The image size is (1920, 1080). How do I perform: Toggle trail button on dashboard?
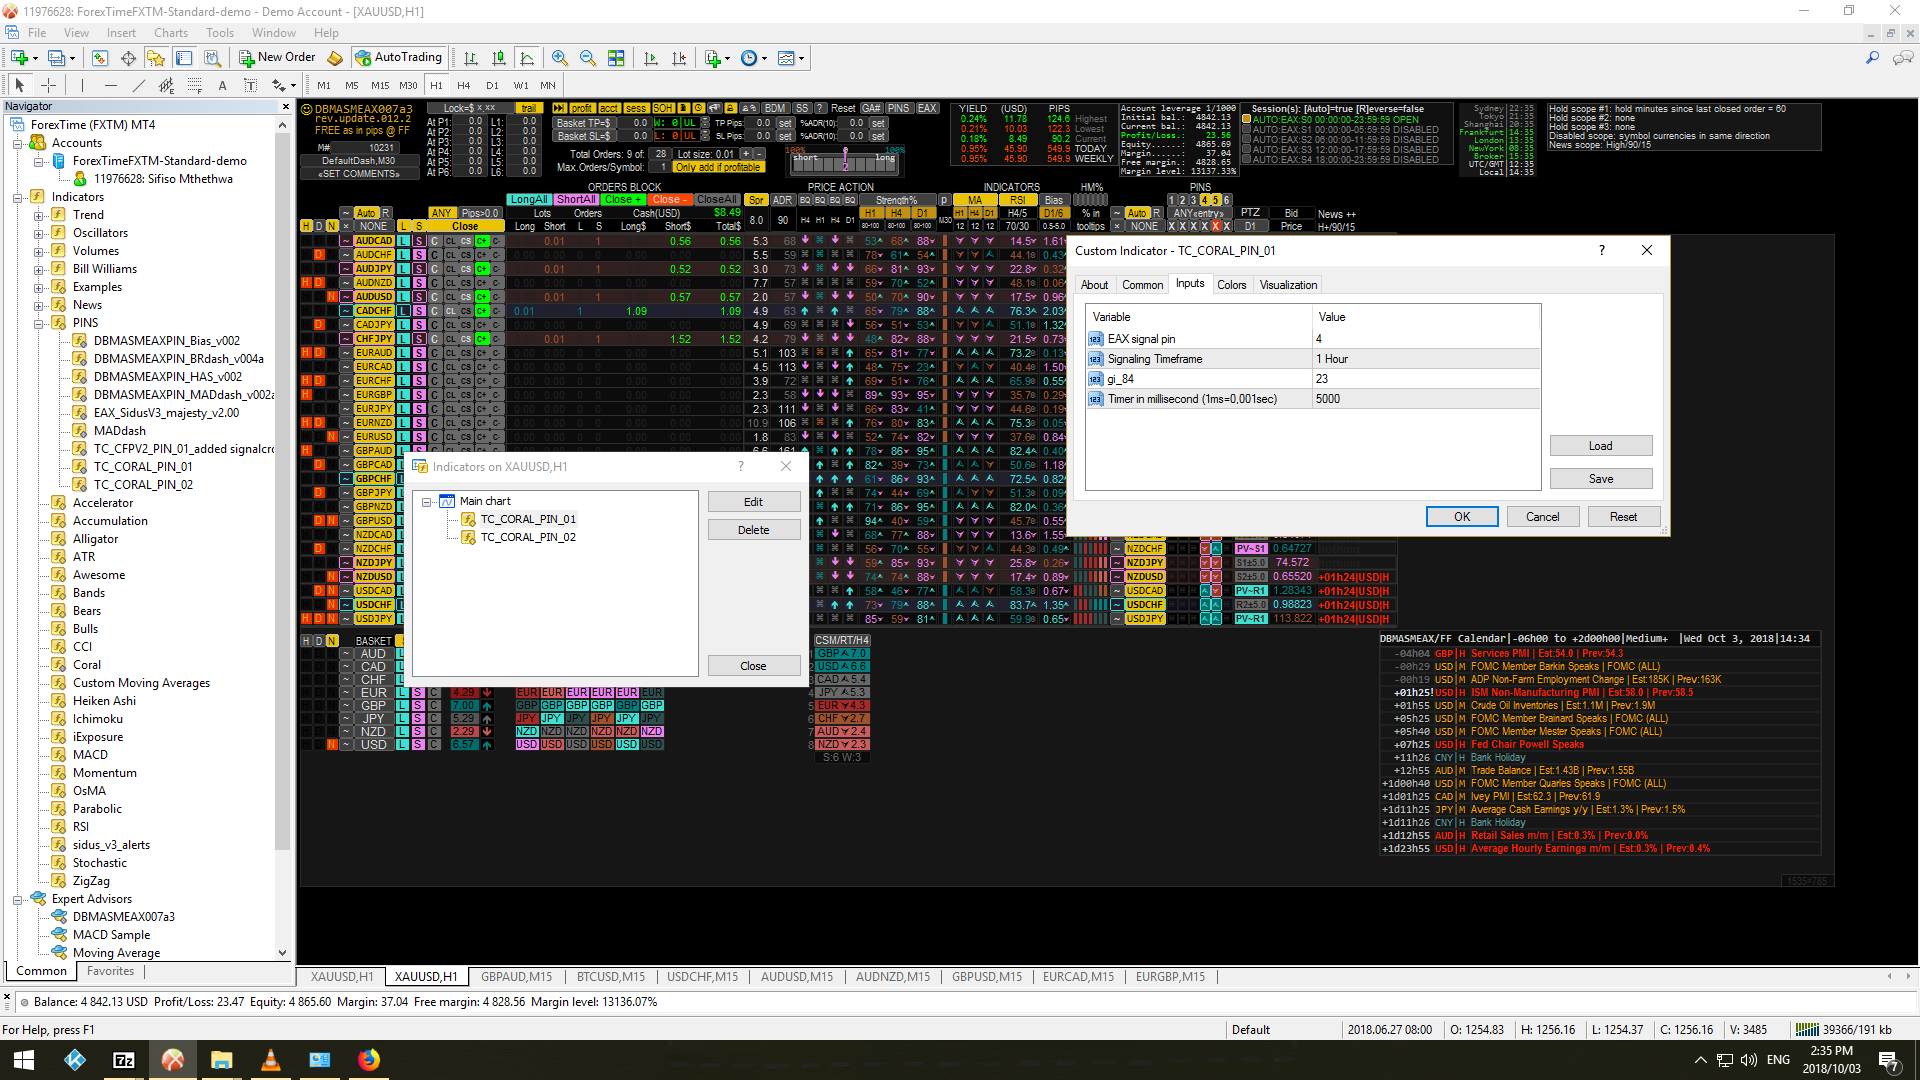(528, 108)
